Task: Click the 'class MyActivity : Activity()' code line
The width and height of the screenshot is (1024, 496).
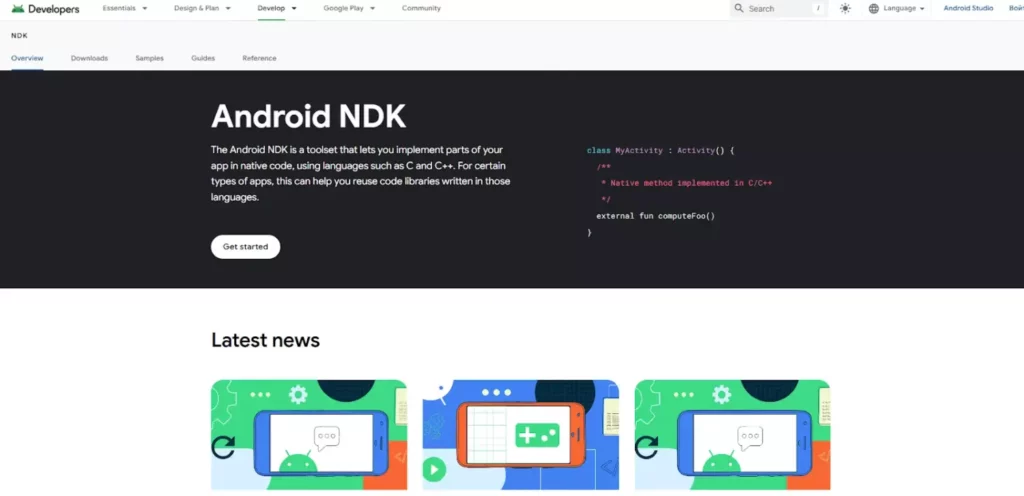Action: 660,150
